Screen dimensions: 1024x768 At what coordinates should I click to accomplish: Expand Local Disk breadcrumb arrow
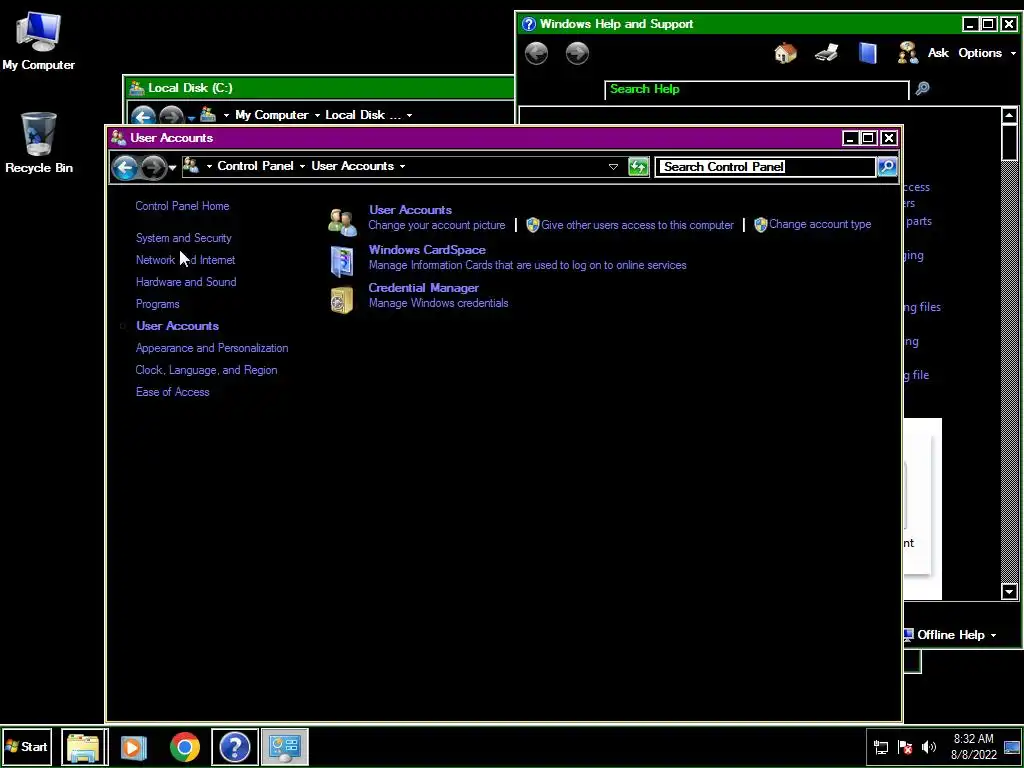(x=409, y=115)
